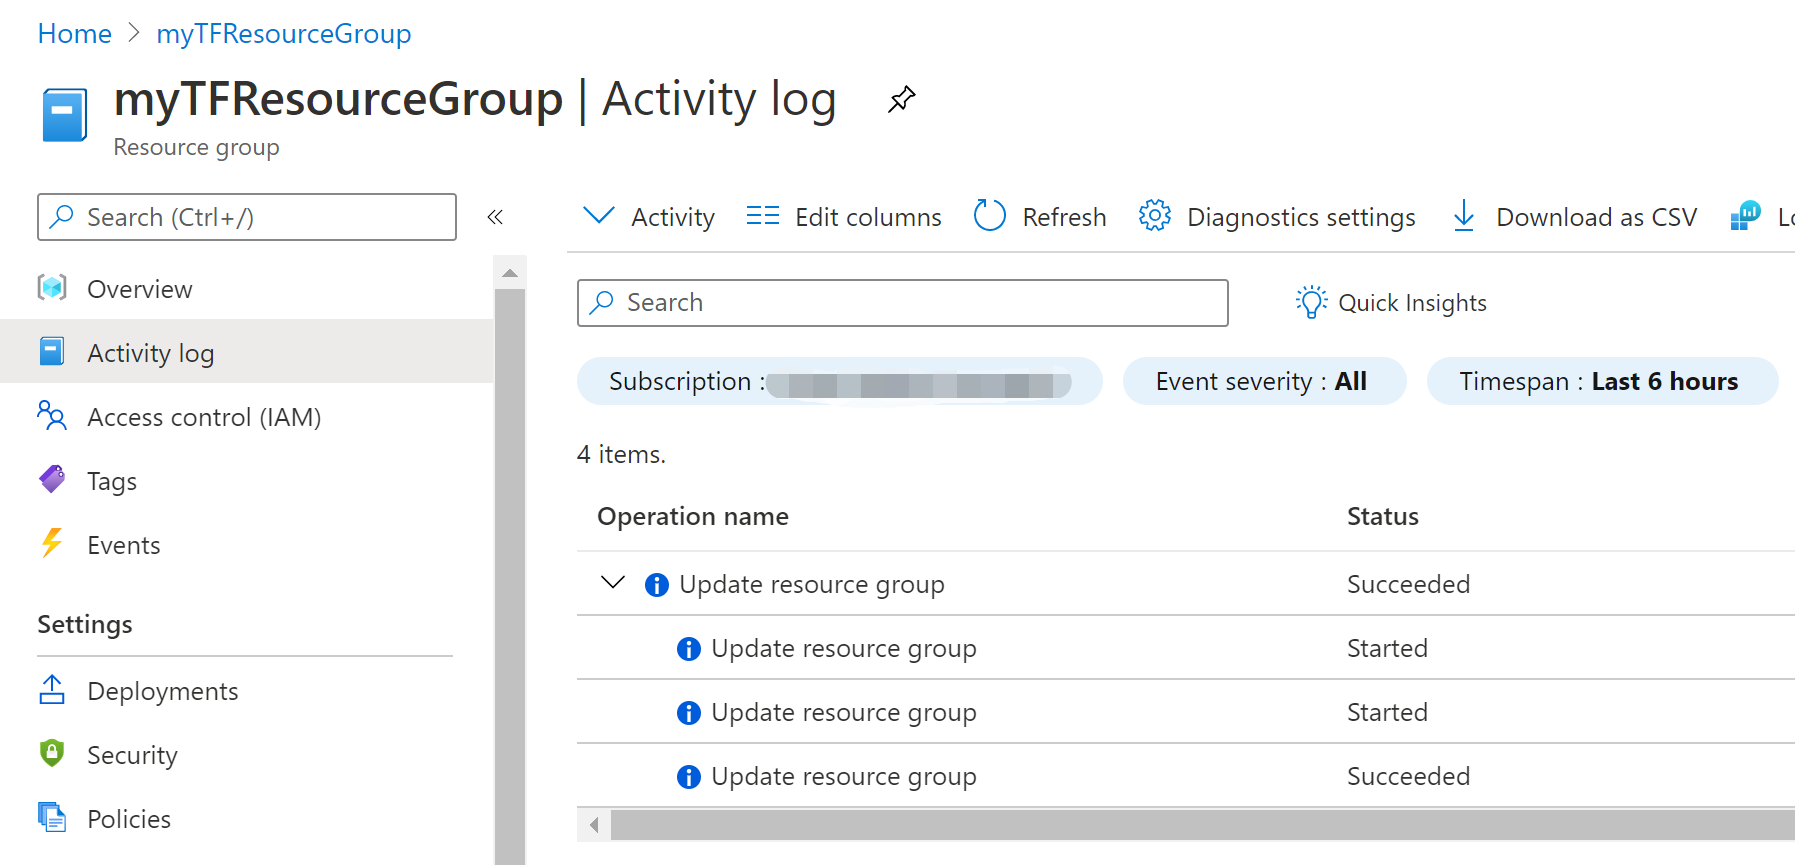1795x865 pixels.
Task: Open Diagnostics settings gear icon
Action: (1154, 216)
